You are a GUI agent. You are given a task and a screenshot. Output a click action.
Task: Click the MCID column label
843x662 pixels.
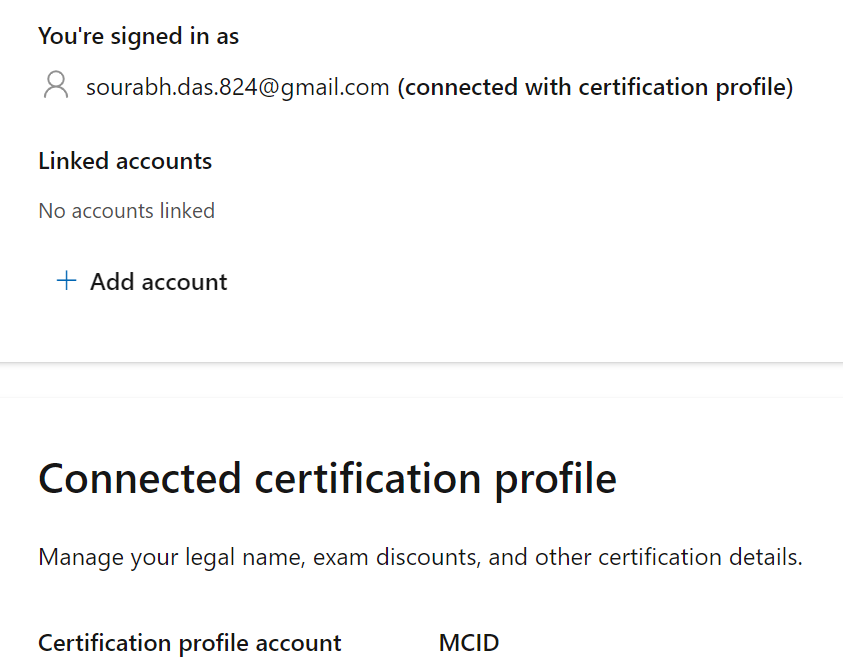[x=468, y=643]
